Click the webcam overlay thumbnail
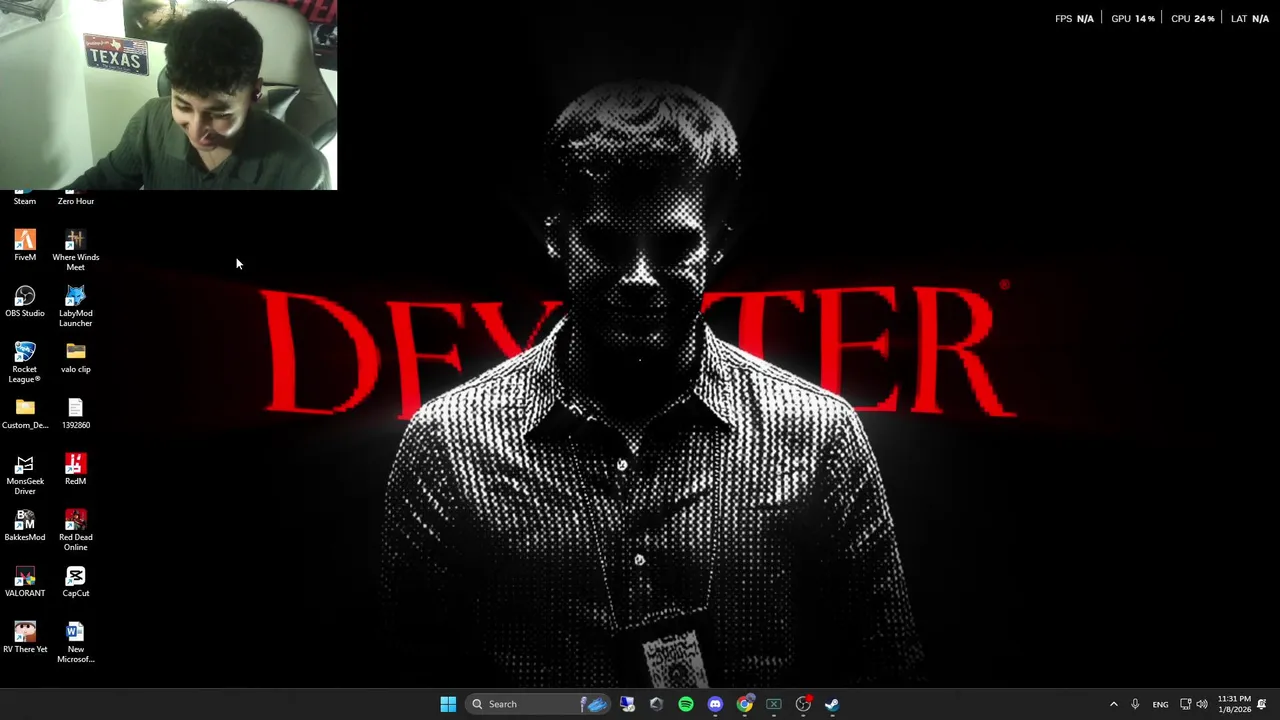This screenshot has width=1280, height=720. tap(168, 95)
